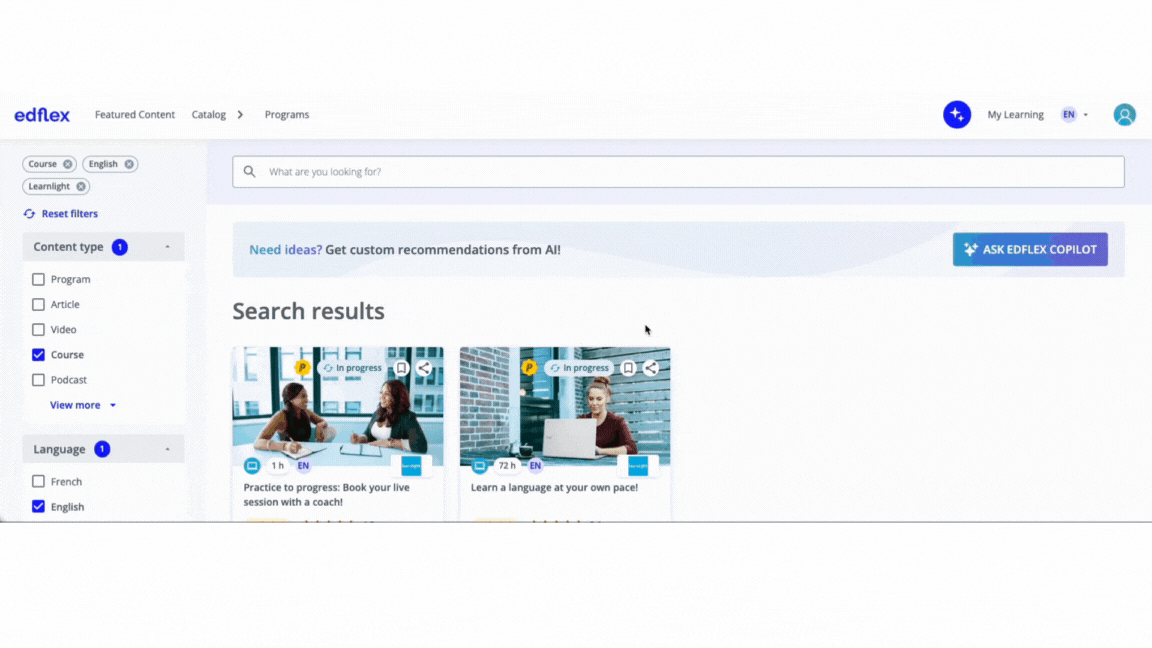
Task: Open Featured Content page
Action: (x=134, y=115)
